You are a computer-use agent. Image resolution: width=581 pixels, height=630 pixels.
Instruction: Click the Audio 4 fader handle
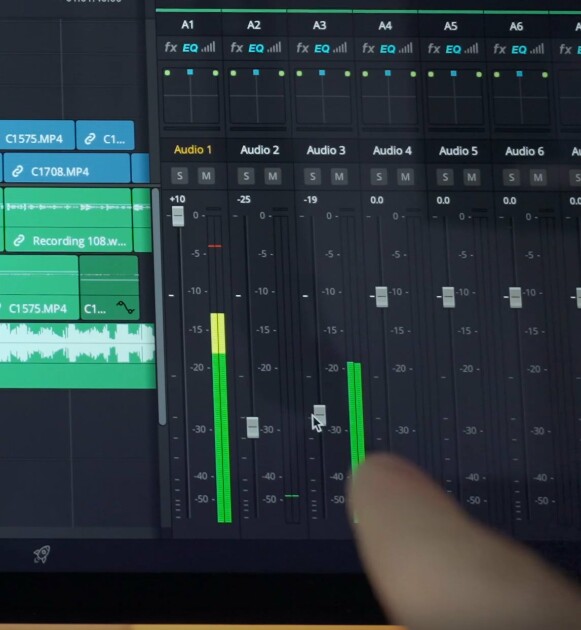click(382, 297)
